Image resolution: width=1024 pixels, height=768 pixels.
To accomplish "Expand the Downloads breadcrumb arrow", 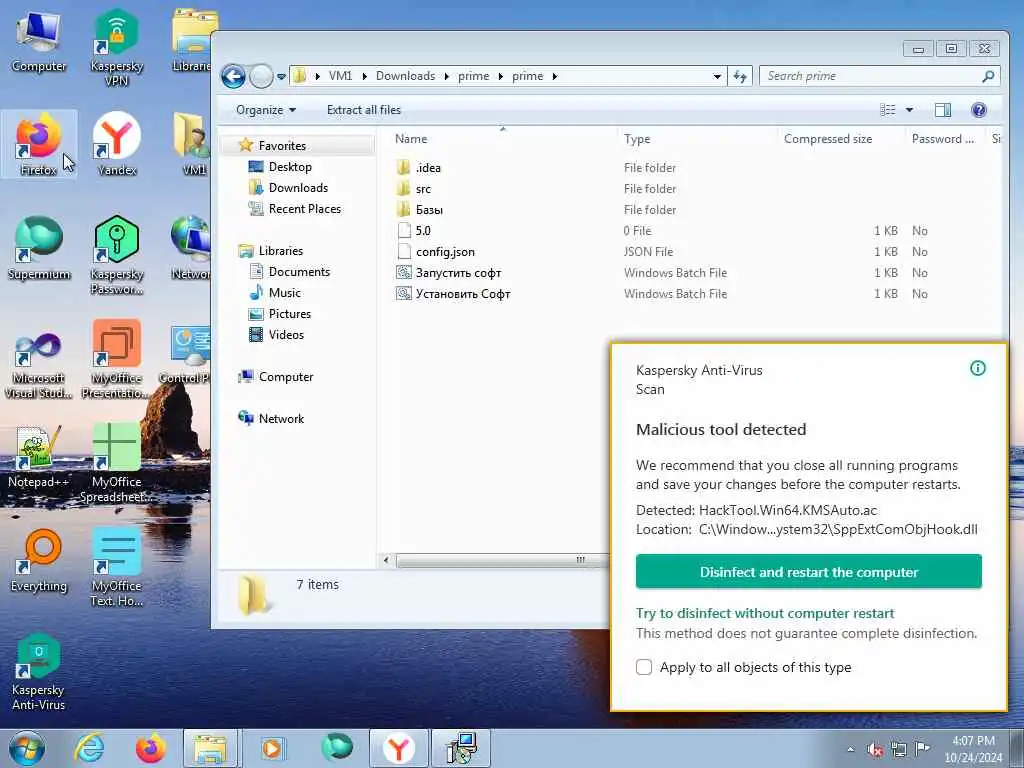I will point(446,76).
